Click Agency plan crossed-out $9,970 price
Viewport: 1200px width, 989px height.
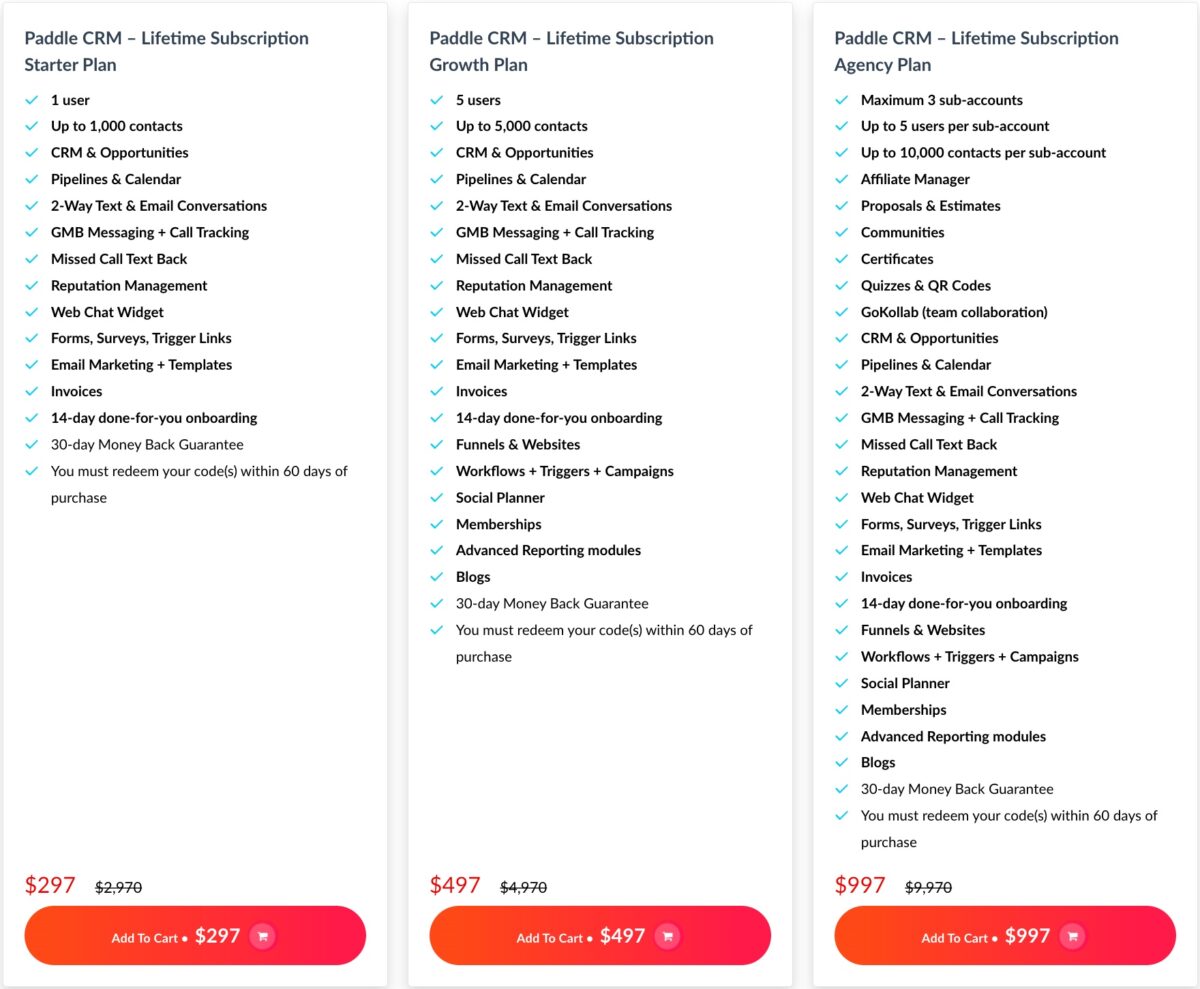tap(928, 887)
